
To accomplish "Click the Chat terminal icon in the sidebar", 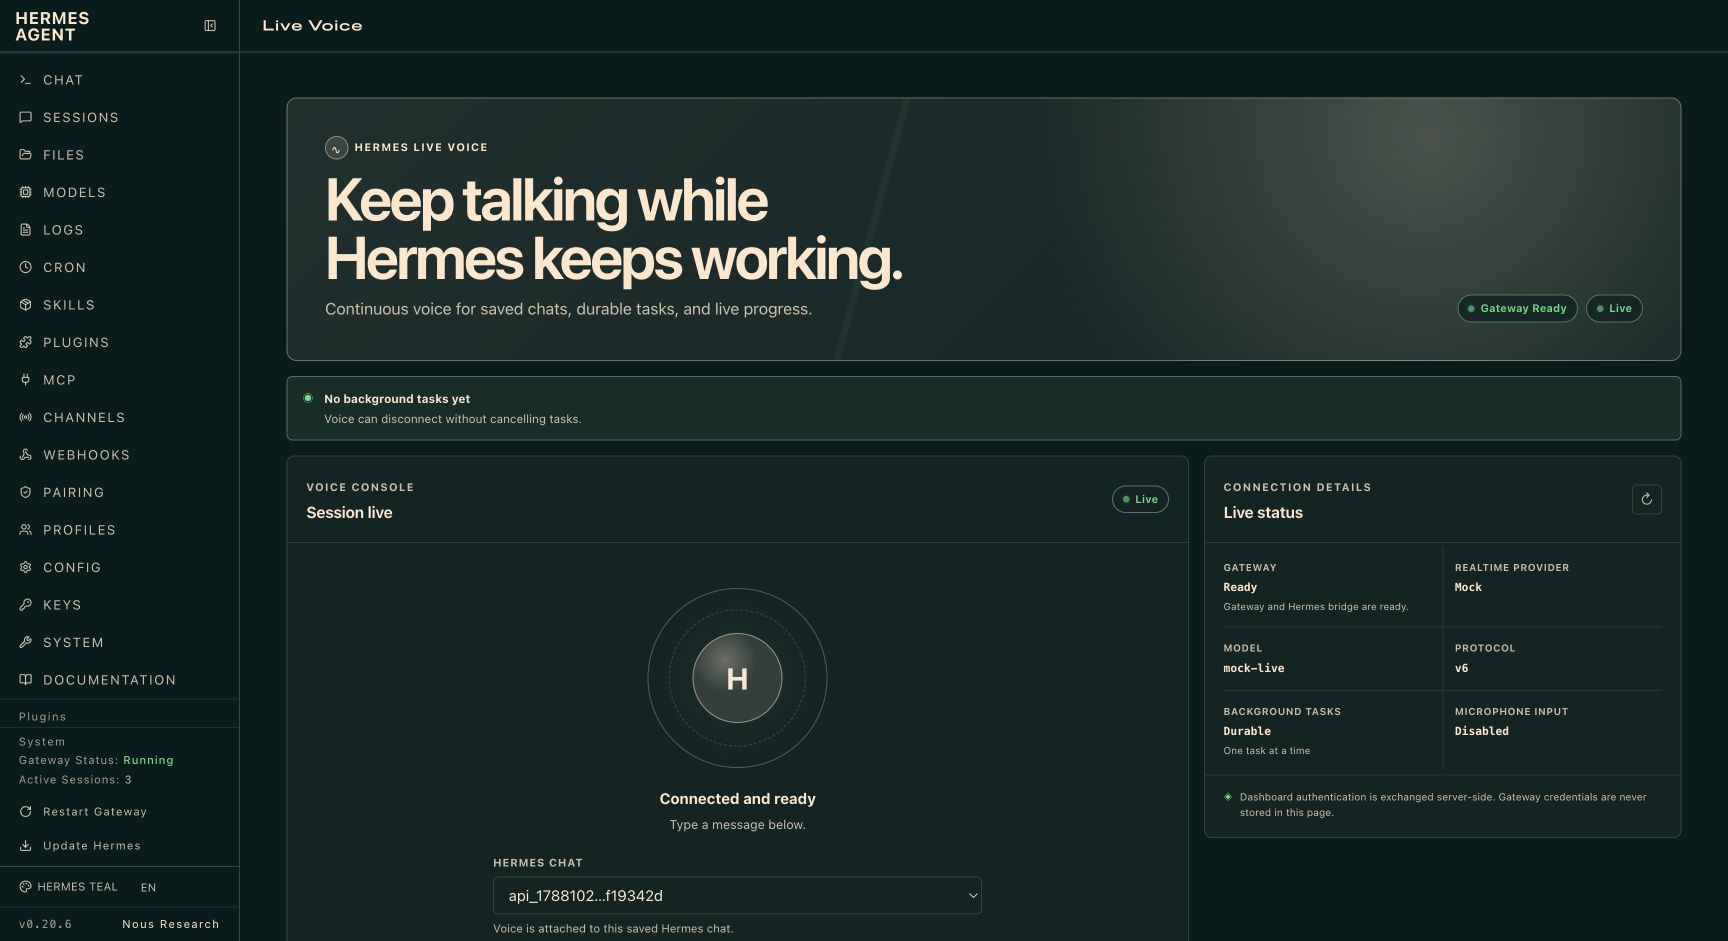I will (x=25, y=80).
